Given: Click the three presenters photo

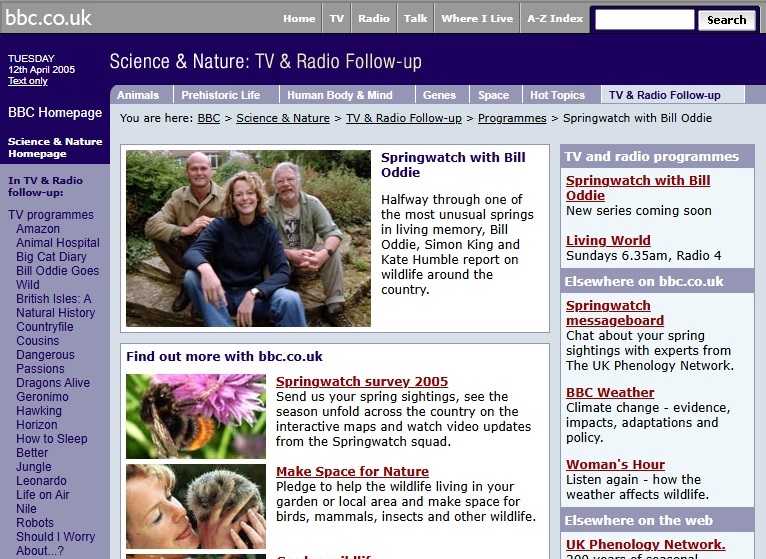Looking at the screenshot, I should point(248,238).
